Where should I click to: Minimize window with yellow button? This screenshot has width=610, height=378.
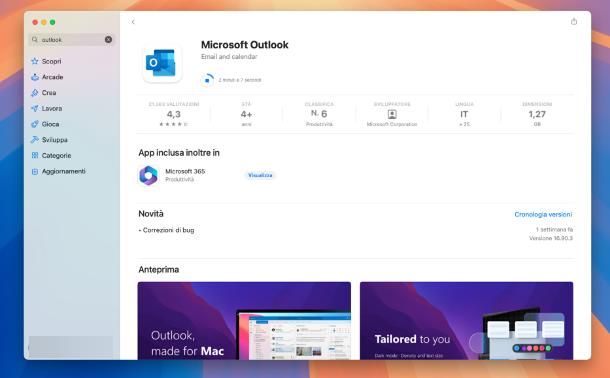click(44, 22)
